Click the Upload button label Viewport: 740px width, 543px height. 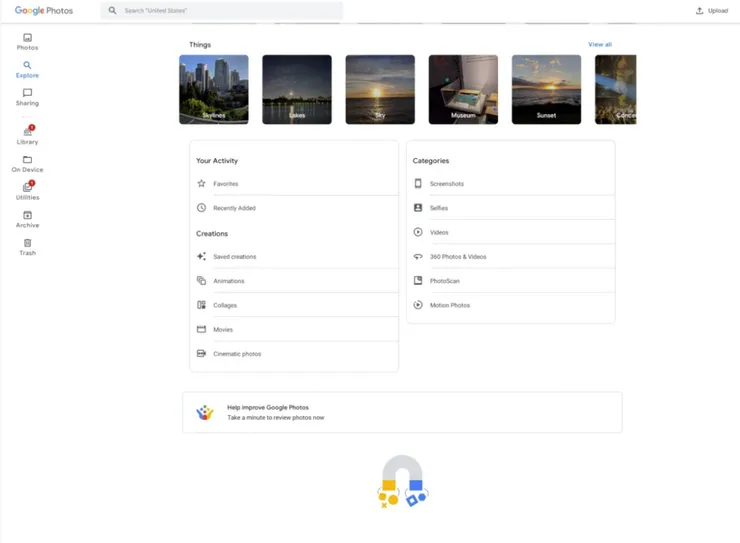coord(718,10)
